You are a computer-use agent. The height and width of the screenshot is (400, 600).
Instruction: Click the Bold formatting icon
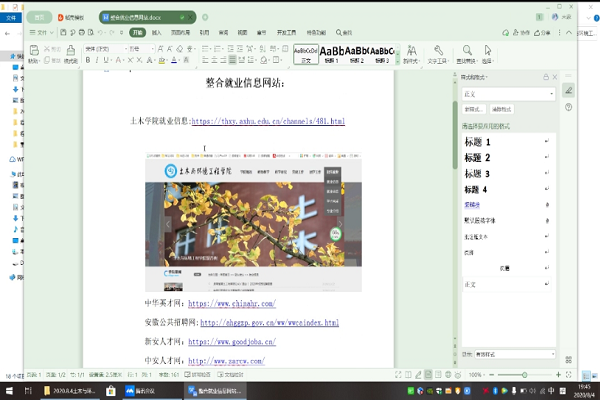[x=88, y=60]
